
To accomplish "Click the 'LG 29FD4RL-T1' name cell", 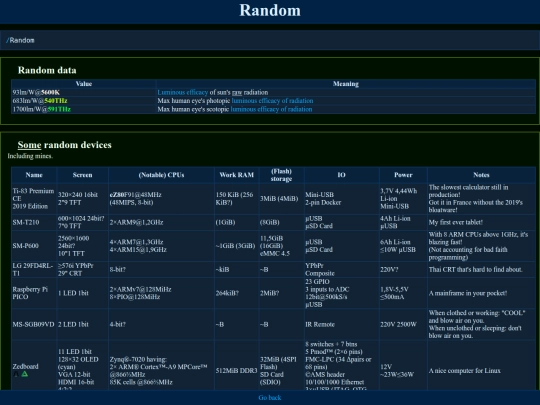I will [x=34, y=269].
